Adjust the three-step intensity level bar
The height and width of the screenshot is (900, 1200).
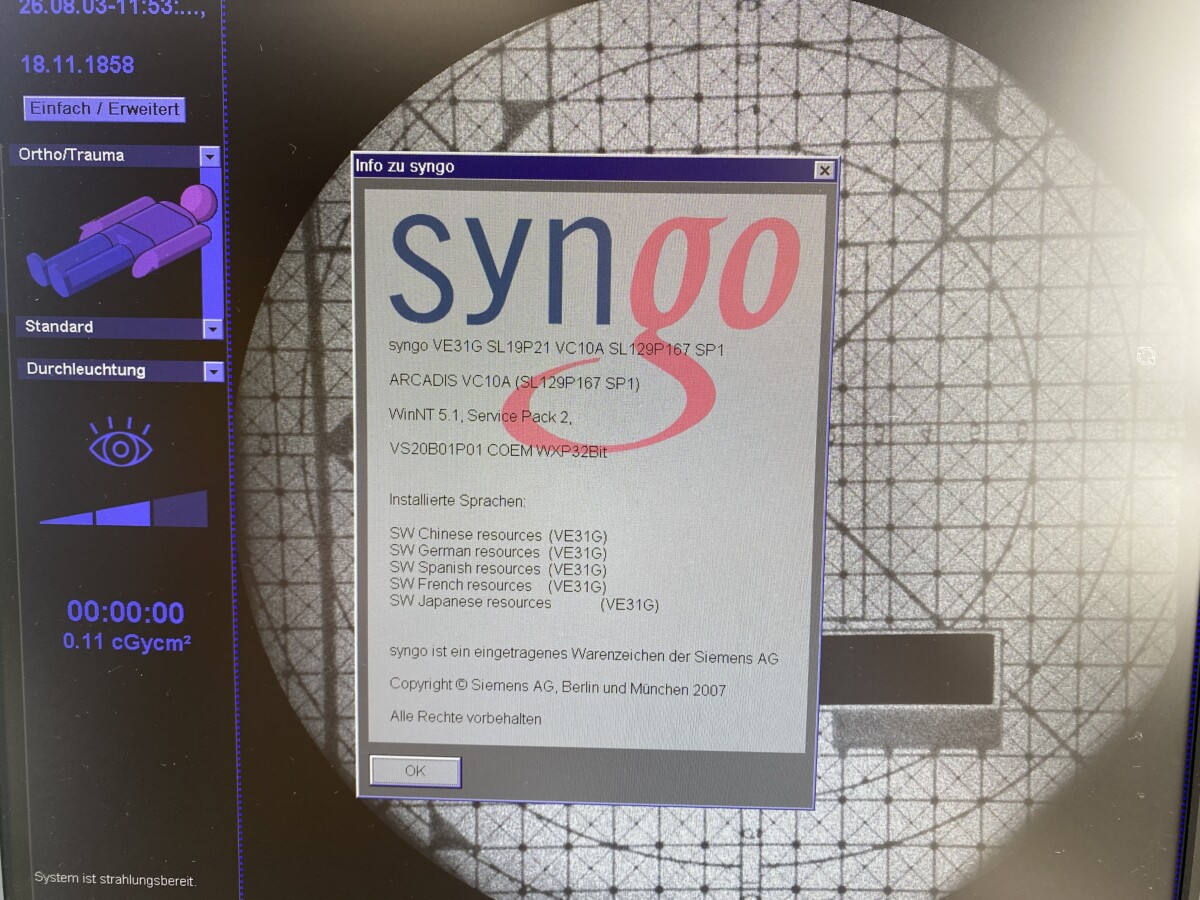coord(124,509)
